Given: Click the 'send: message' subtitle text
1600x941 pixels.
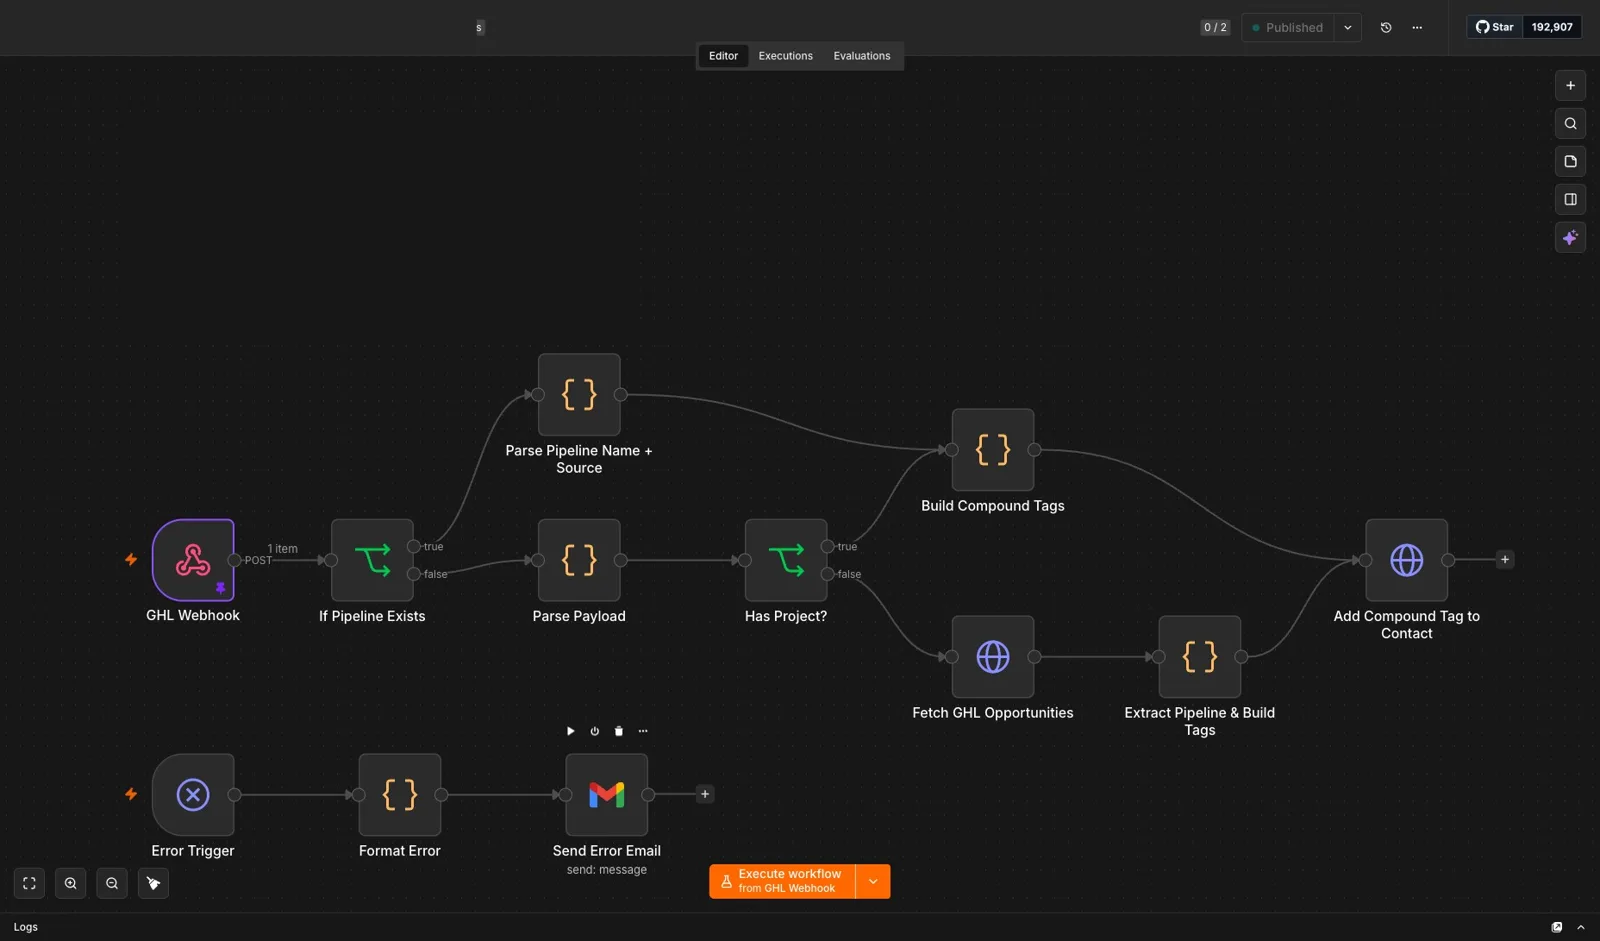Looking at the screenshot, I should pyautogui.click(x=607, y=870).
